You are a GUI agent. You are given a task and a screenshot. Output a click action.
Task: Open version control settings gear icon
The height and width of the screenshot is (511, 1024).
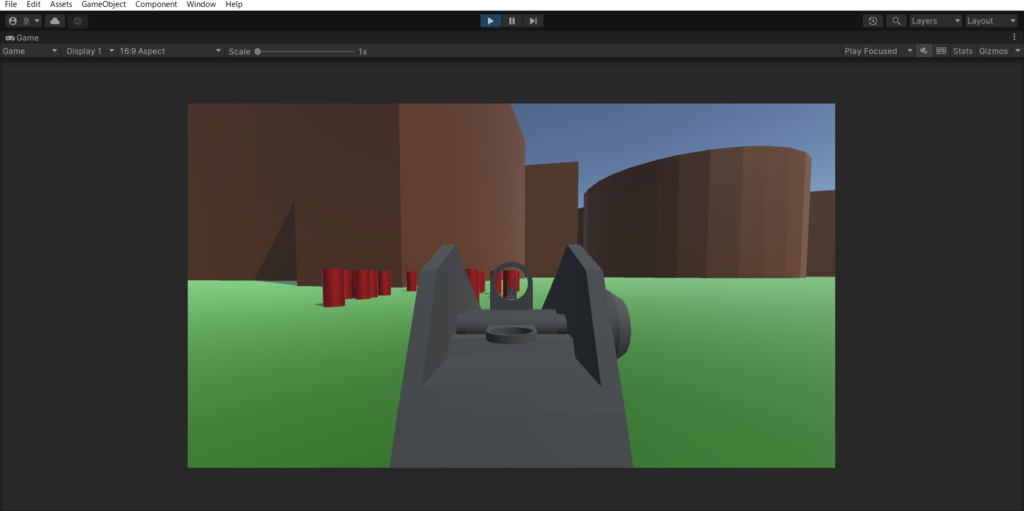point(78,21)
